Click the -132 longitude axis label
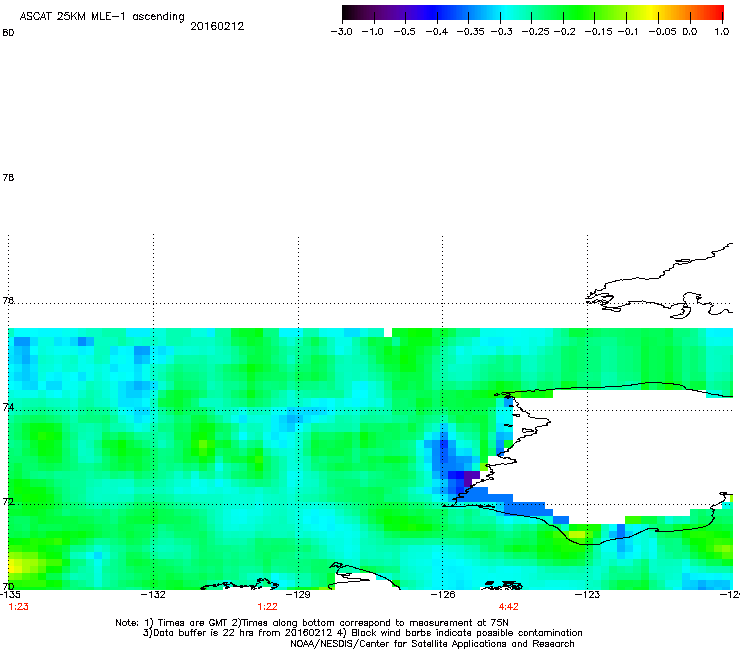Screen dimensions: 740x650 coord(153,595)
